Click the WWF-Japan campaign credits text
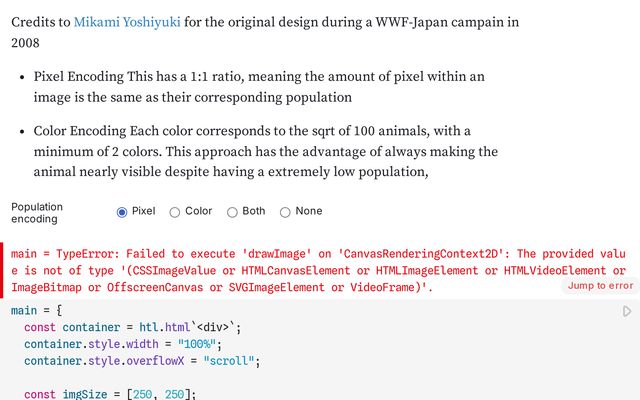Screen dimensions: 640x400 tap(400, 21)
